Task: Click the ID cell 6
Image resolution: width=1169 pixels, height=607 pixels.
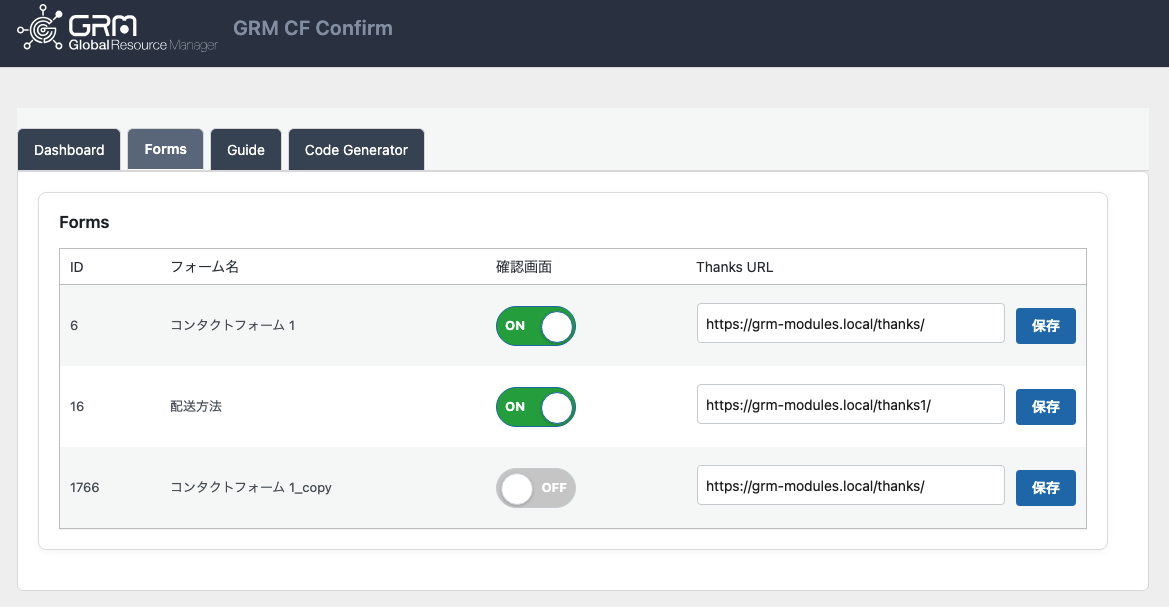Action: [x=74, y=325]
